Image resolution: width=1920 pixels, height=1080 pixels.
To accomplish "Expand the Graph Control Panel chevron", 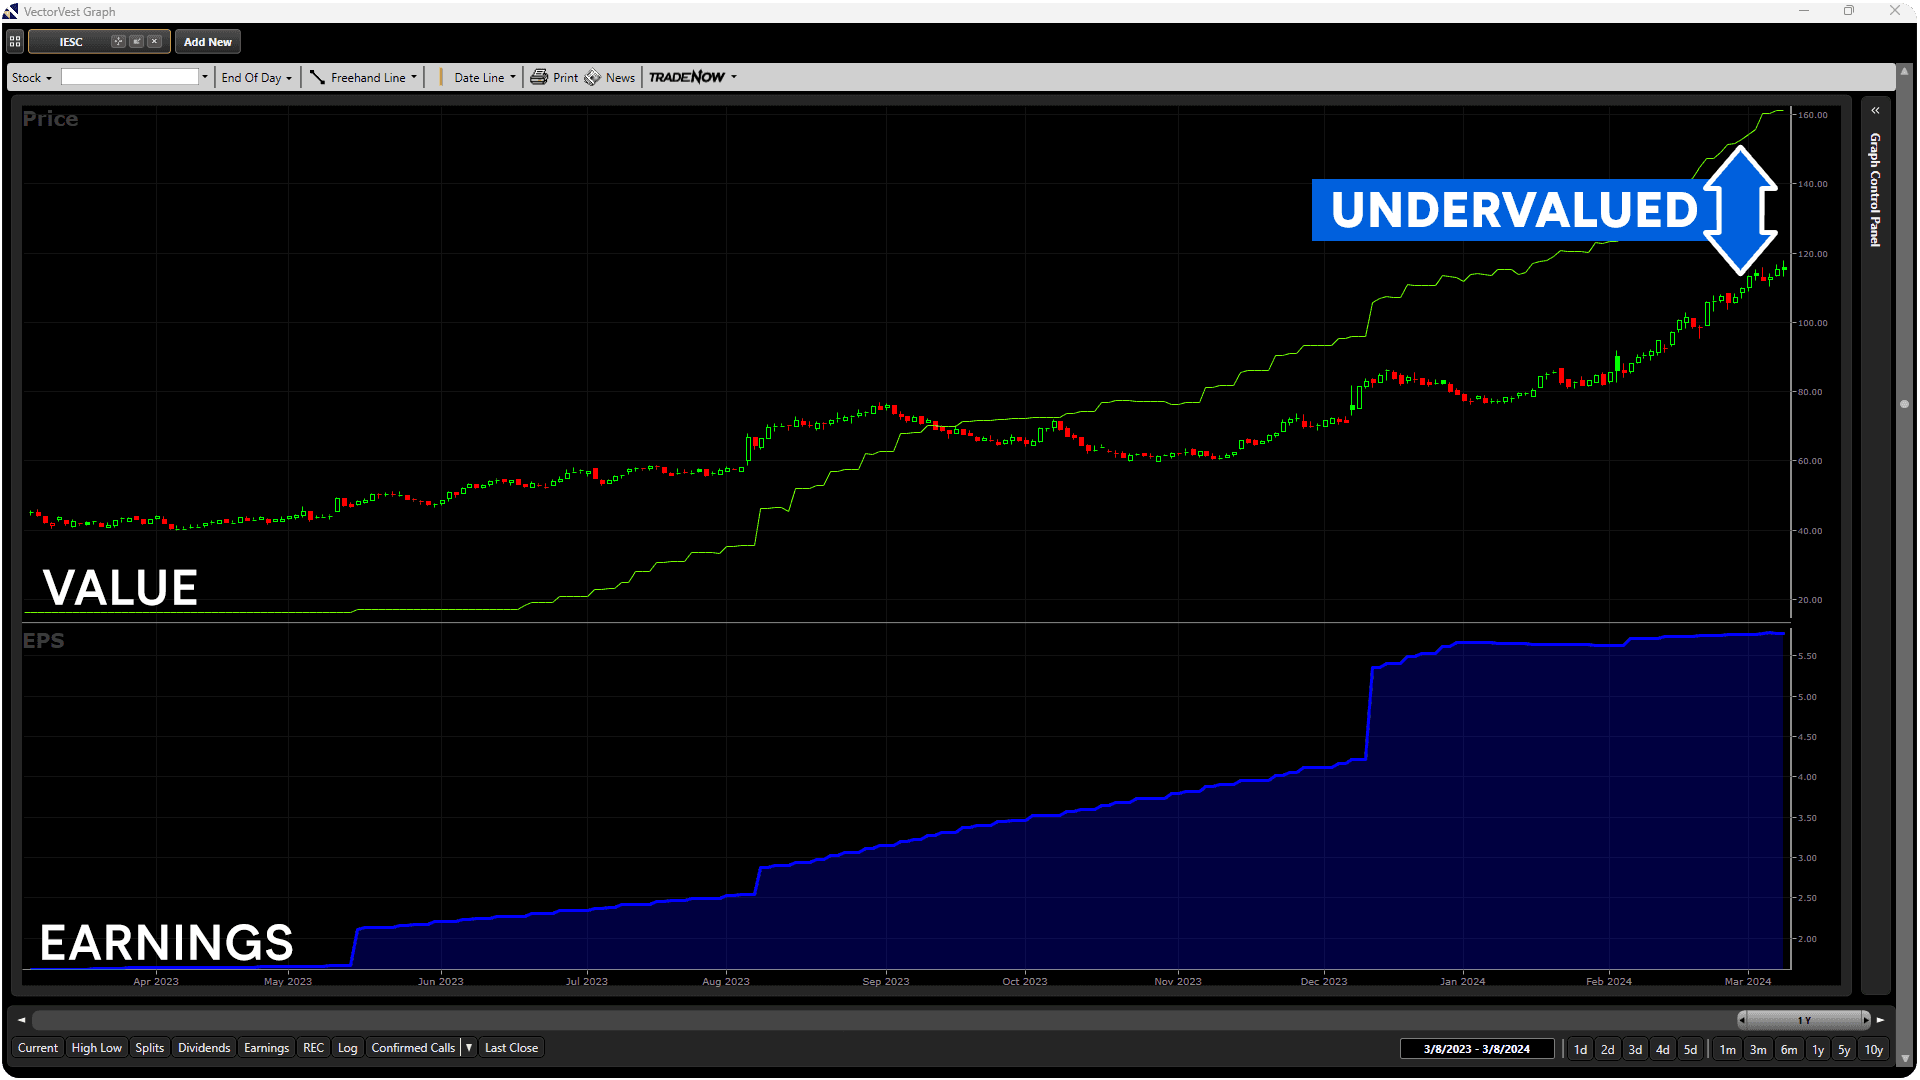I will [1876, 111].
